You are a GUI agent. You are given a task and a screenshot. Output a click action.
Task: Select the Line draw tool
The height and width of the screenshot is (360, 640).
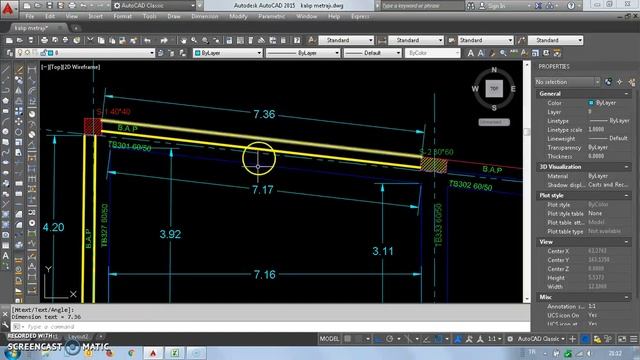pos(6,70)
